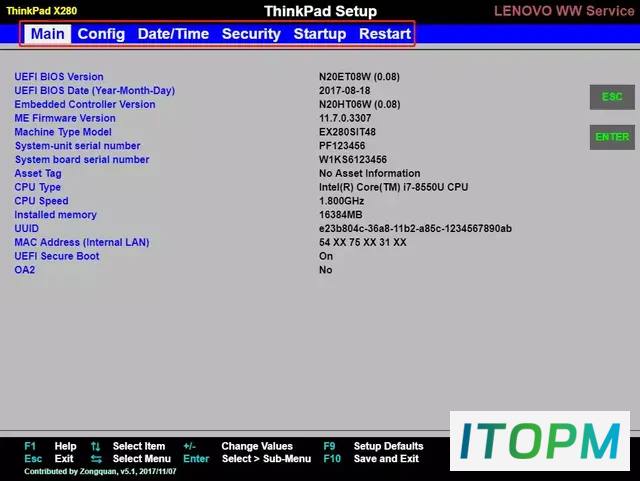Viewport: 640px width, 481px height.
Task: Click the +/- Change Values hint
Action: 238,446
